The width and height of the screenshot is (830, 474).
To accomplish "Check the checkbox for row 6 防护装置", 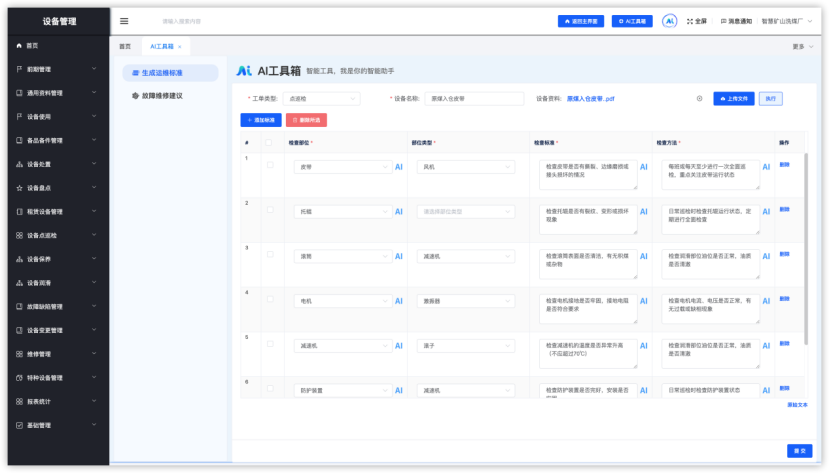I will click(270, 389).
